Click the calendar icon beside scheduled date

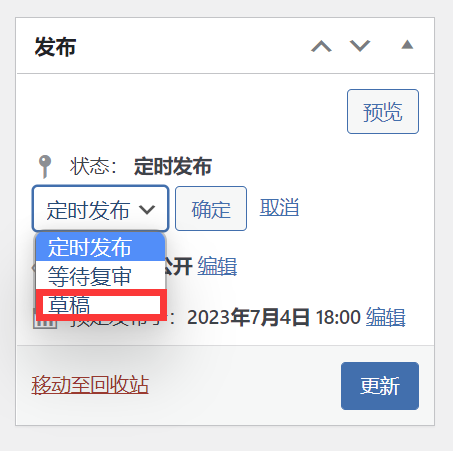pos(45,323)
